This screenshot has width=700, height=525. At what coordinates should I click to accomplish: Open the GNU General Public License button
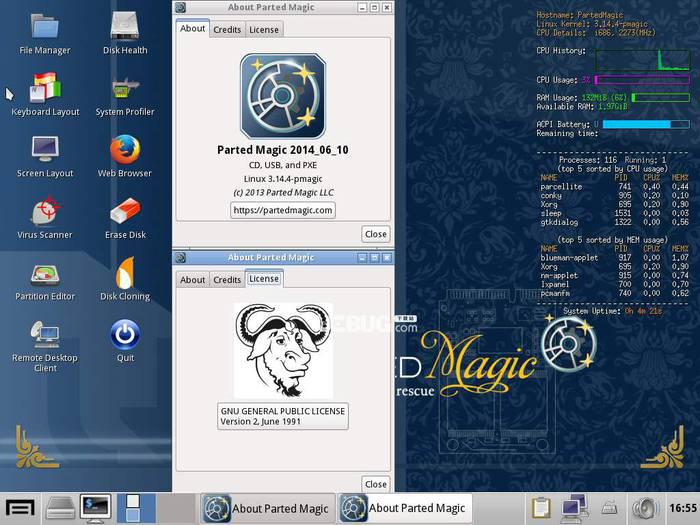pos(283,416)
